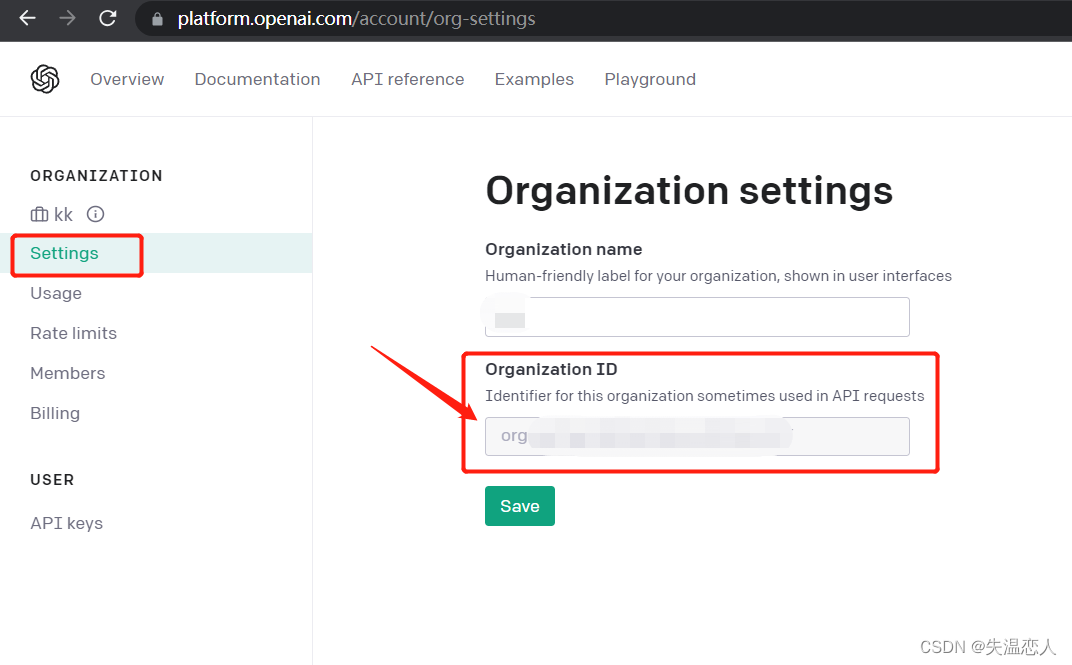Open the Rate limits sidebar page
The image size is (1072, 665).
pyautogui.click(x=73, y=333)
